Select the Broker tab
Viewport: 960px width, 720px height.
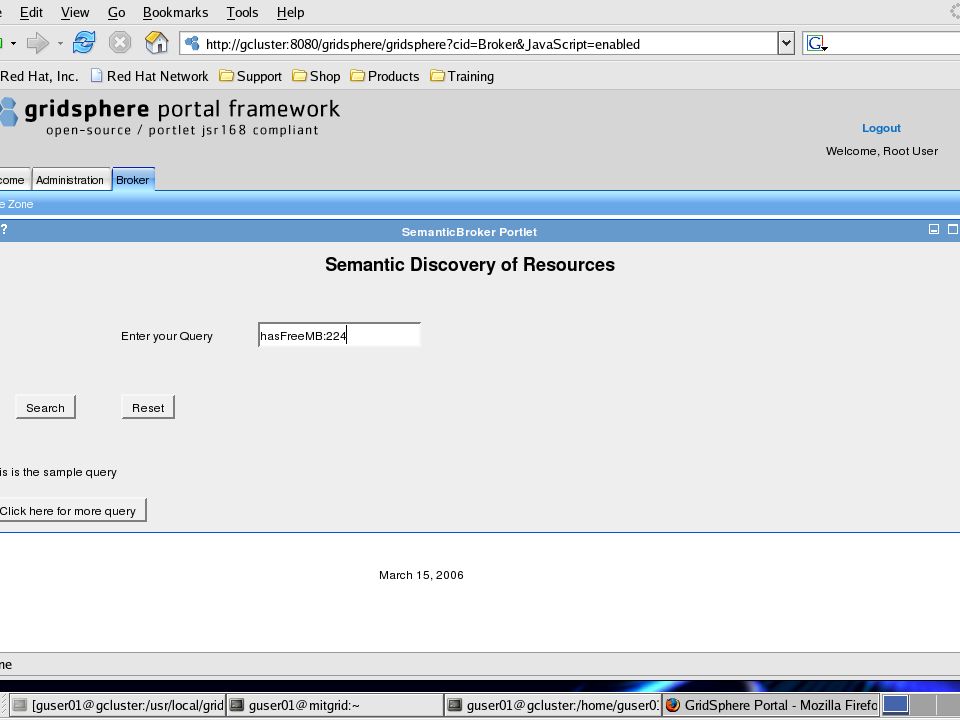(133, 179)
